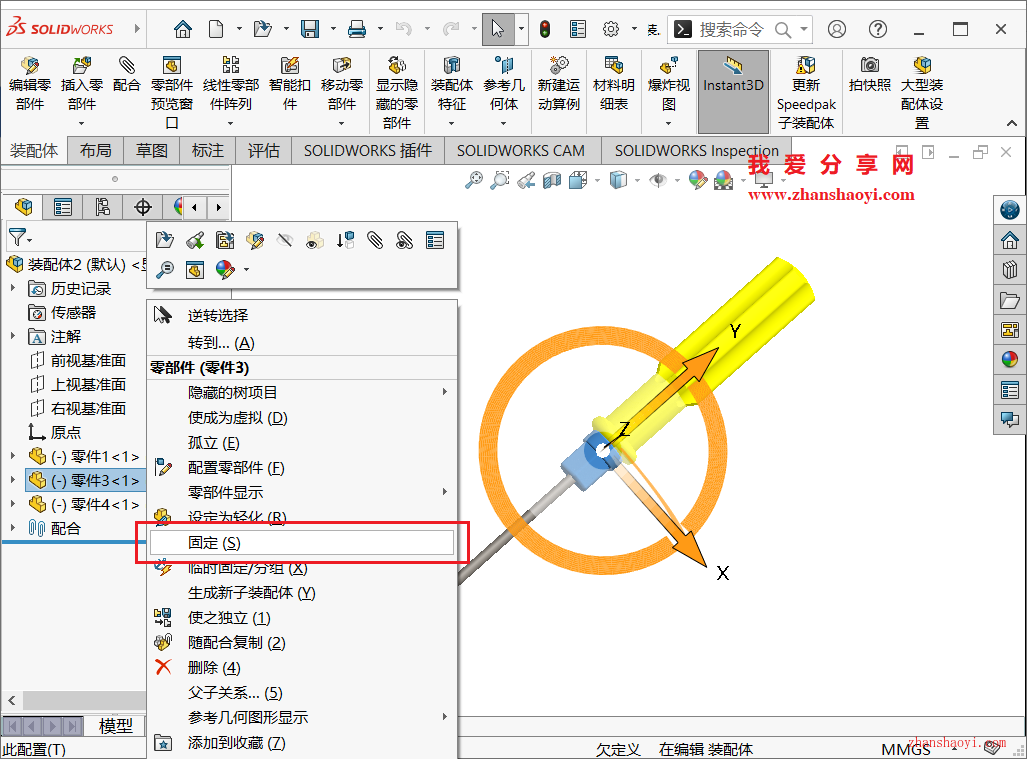Choose 孤立 (E) from the context menu

302,443
